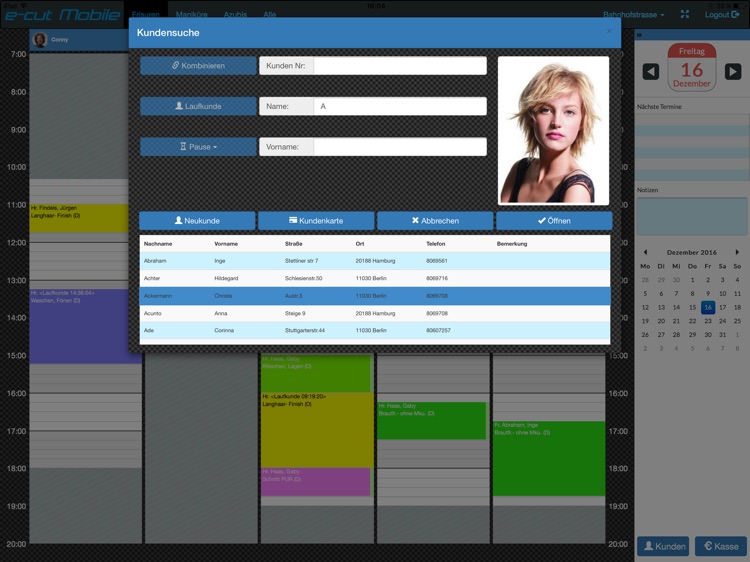Click into the Name input field
The height and width of the screenshot is (562, 750).
tap(400, 106)
